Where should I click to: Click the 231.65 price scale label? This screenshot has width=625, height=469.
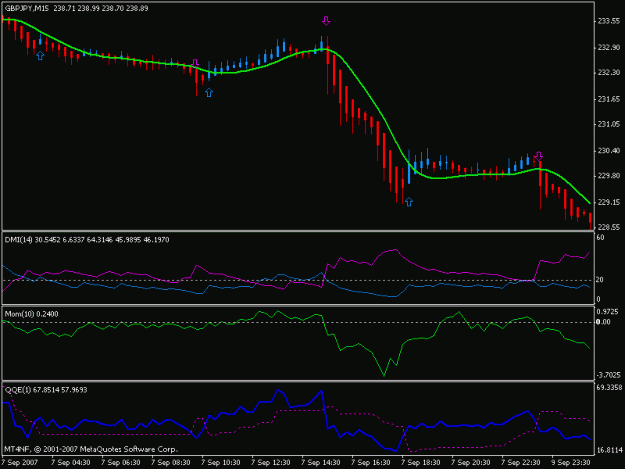609,99
